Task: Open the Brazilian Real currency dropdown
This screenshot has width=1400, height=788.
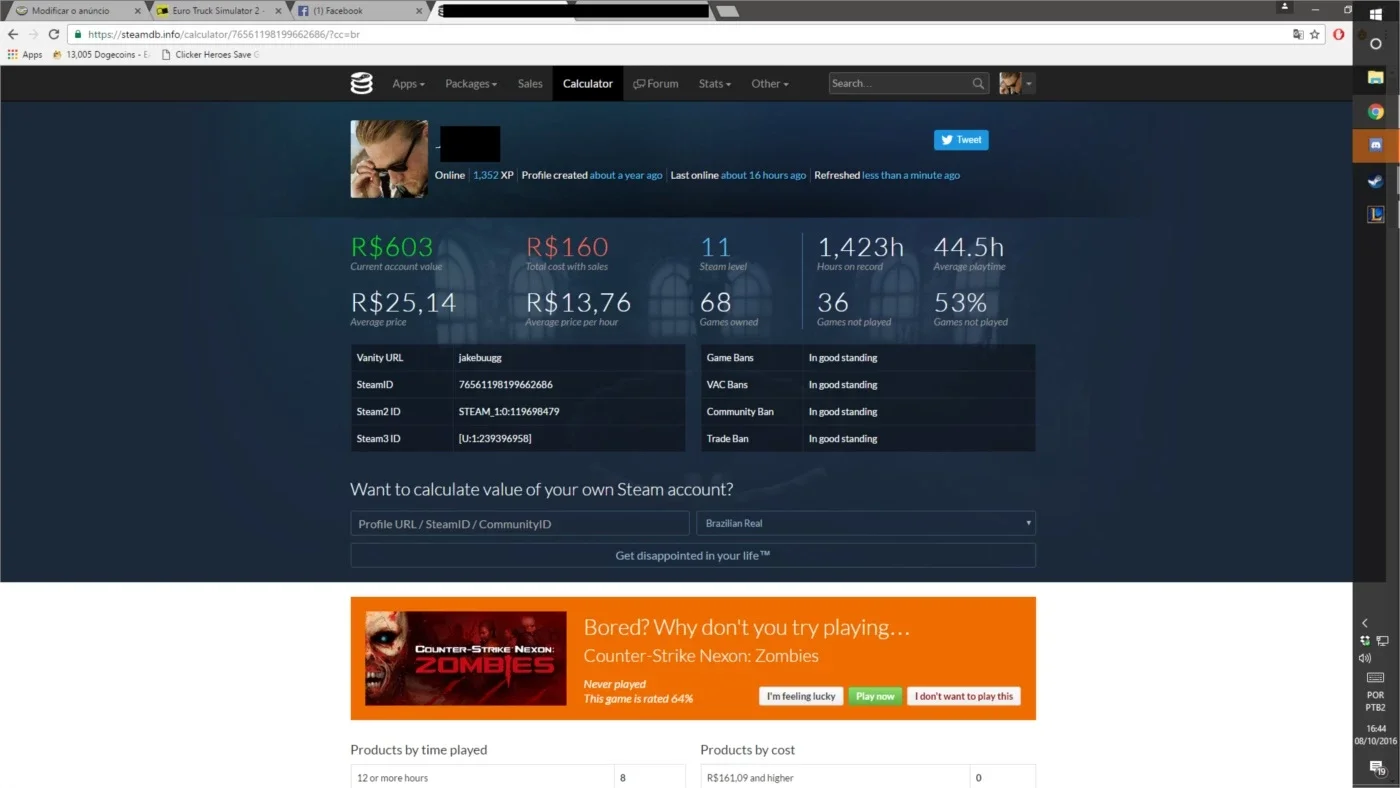Action: (x=866, y=523)
